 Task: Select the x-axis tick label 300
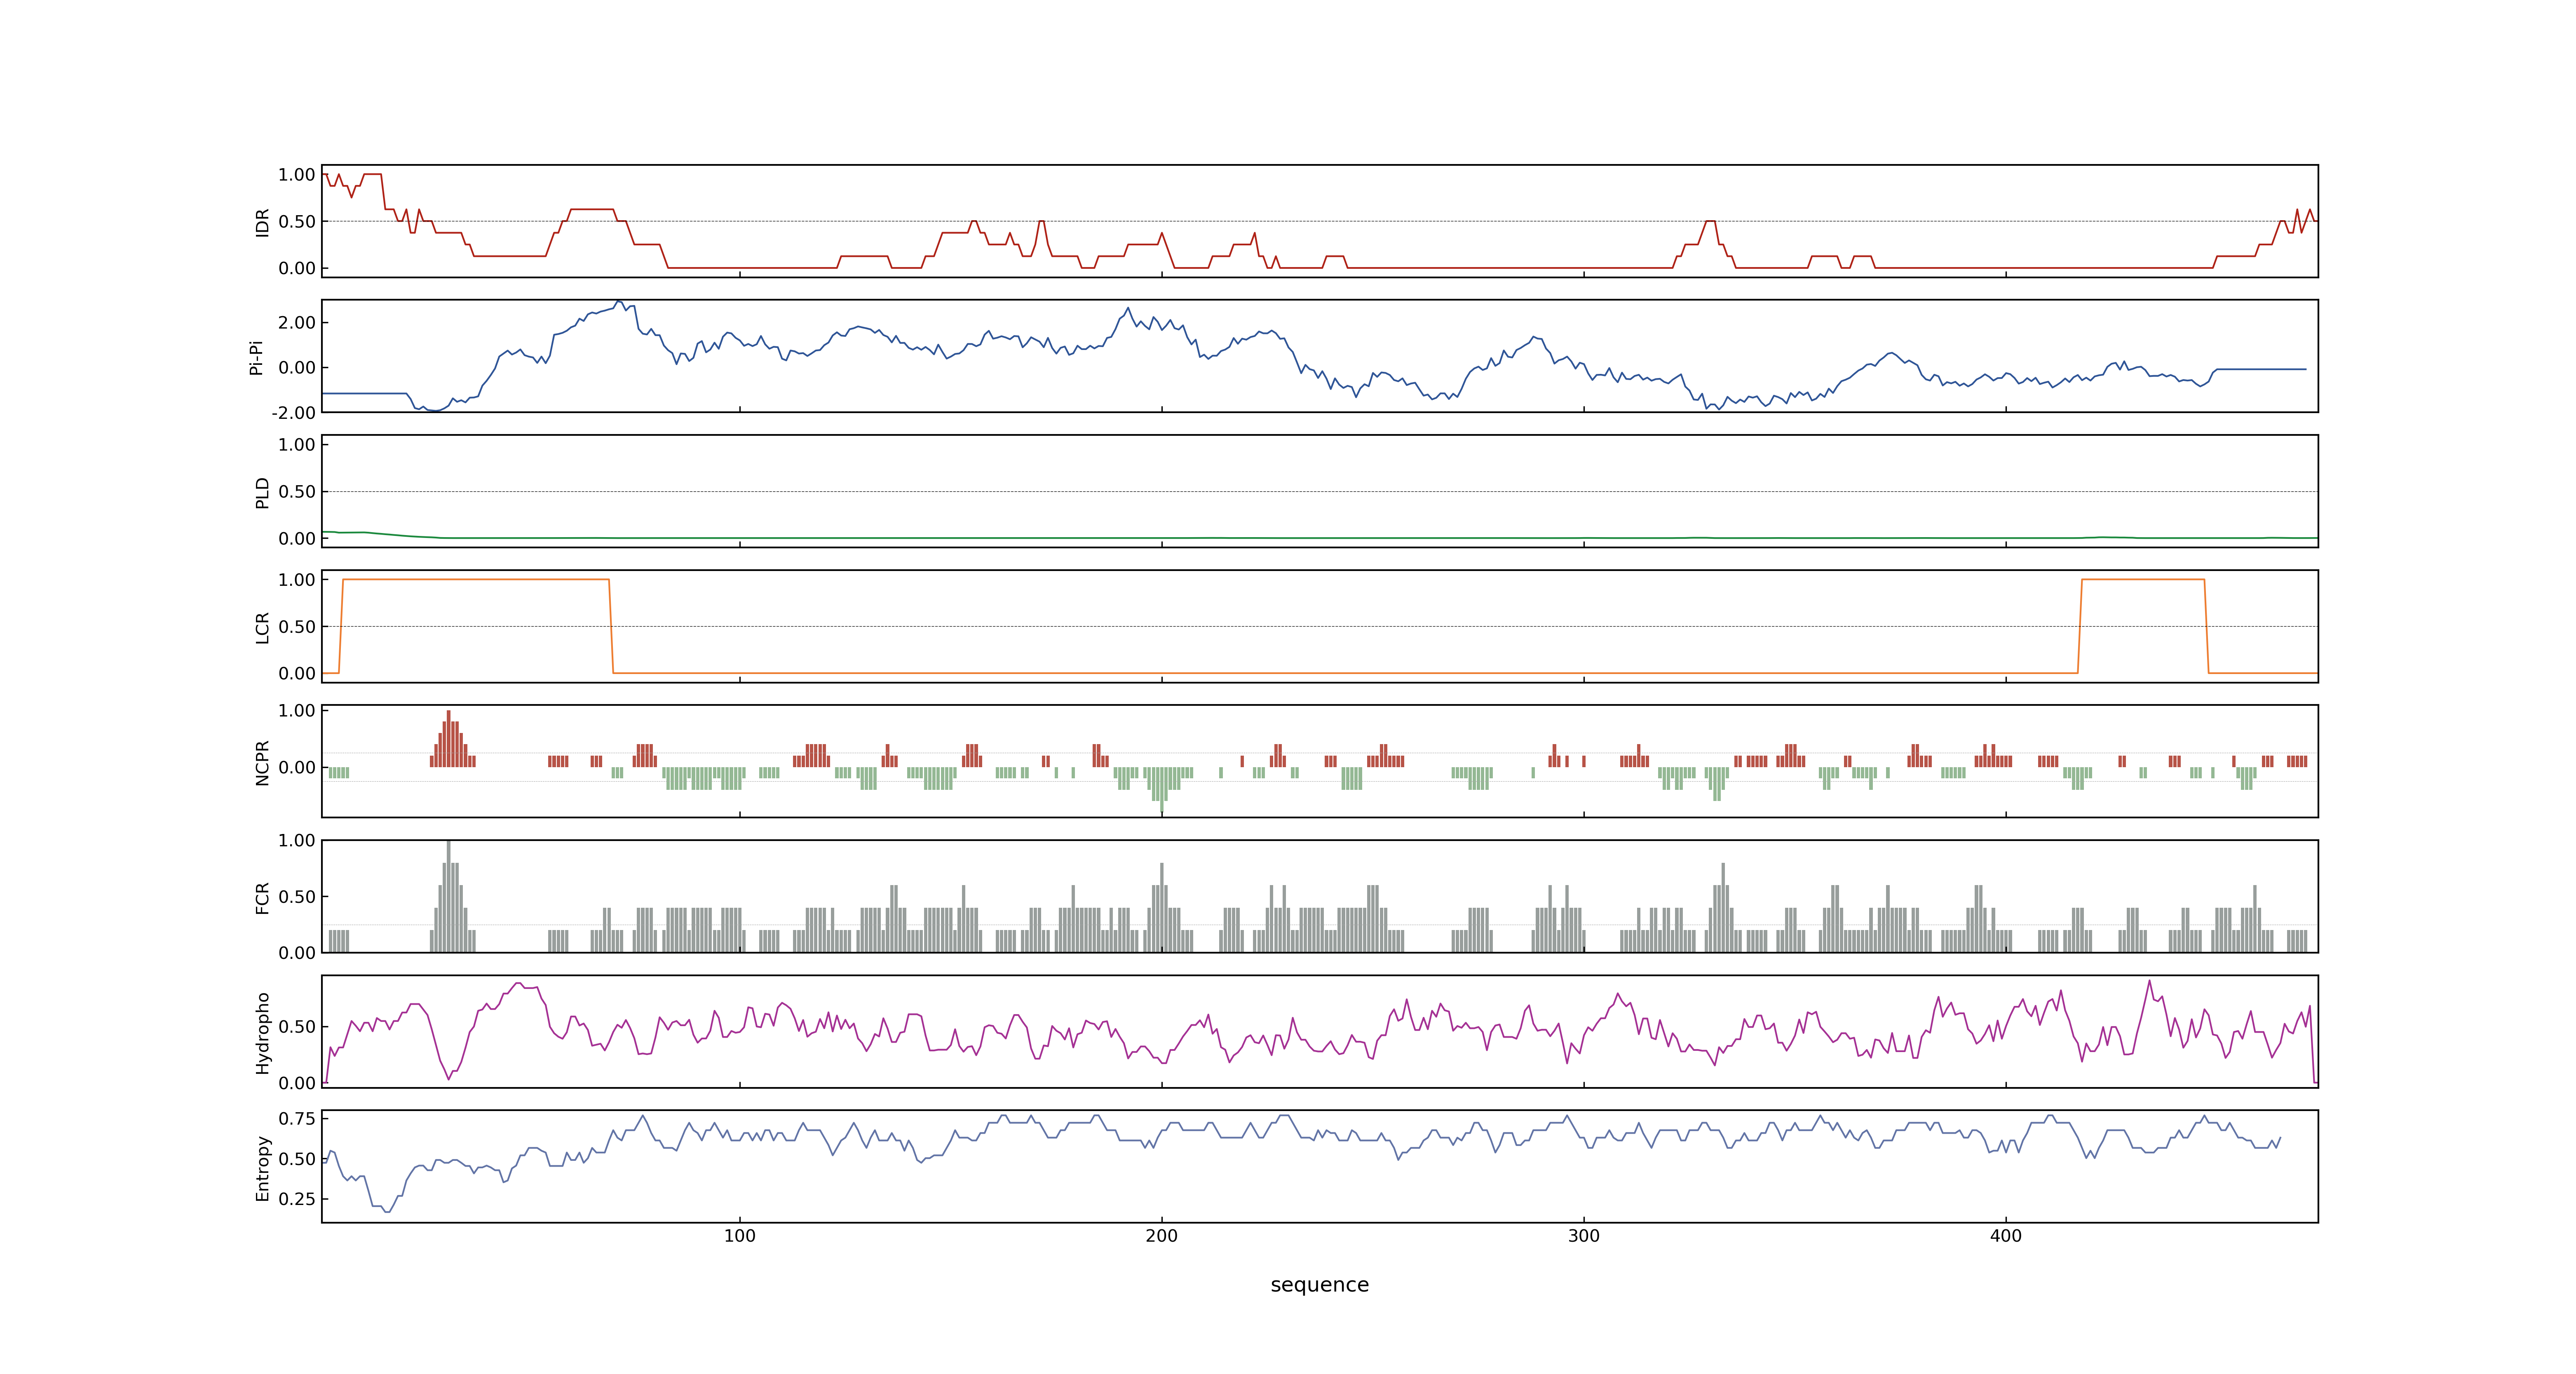(1583, 1236)
